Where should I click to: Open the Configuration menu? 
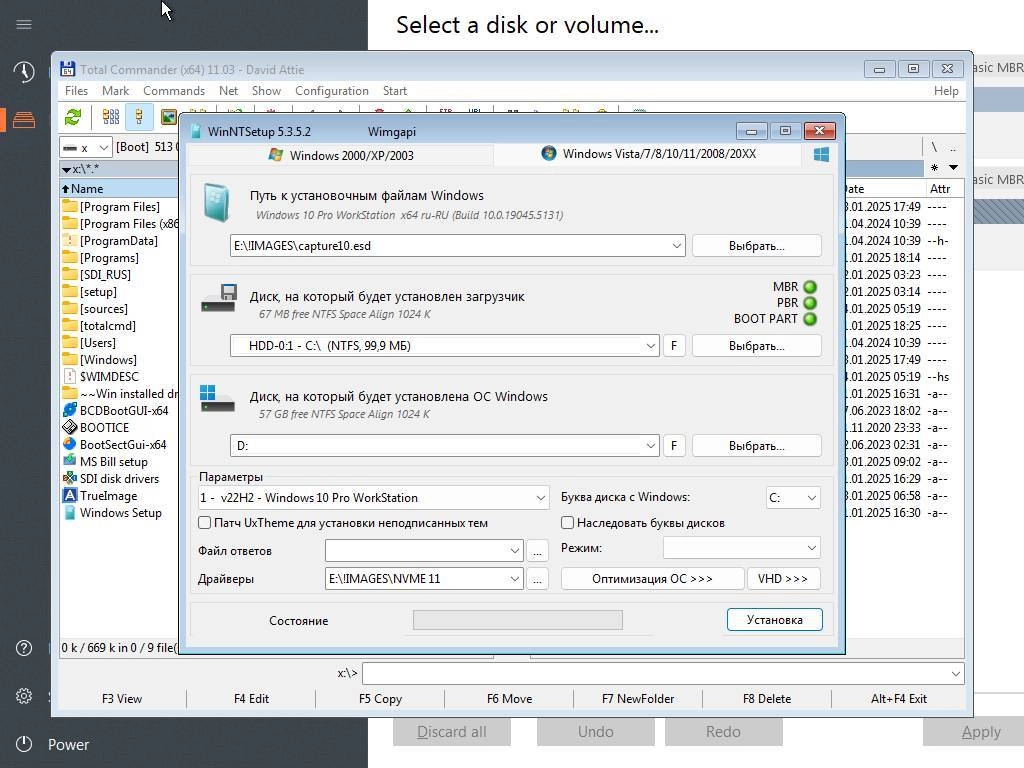332,91
